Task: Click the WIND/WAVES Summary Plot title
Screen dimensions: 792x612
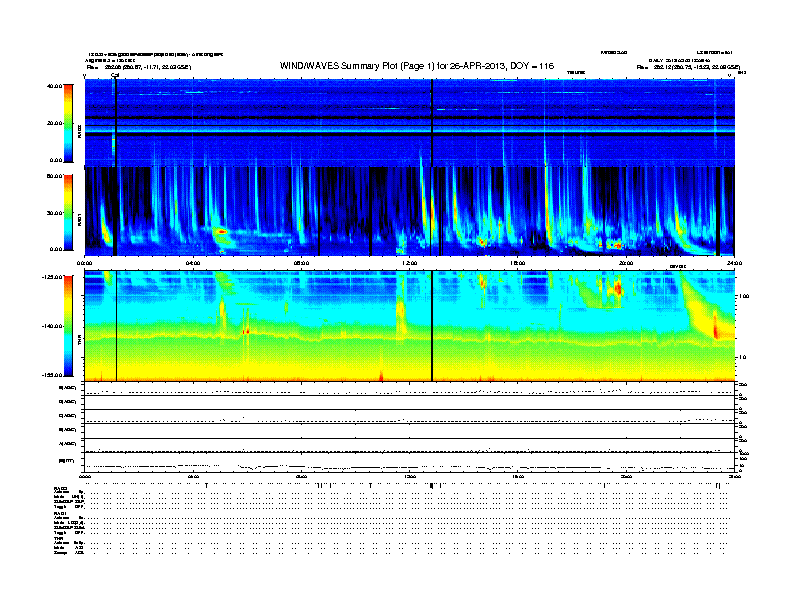Action: [x=417, y=66]
